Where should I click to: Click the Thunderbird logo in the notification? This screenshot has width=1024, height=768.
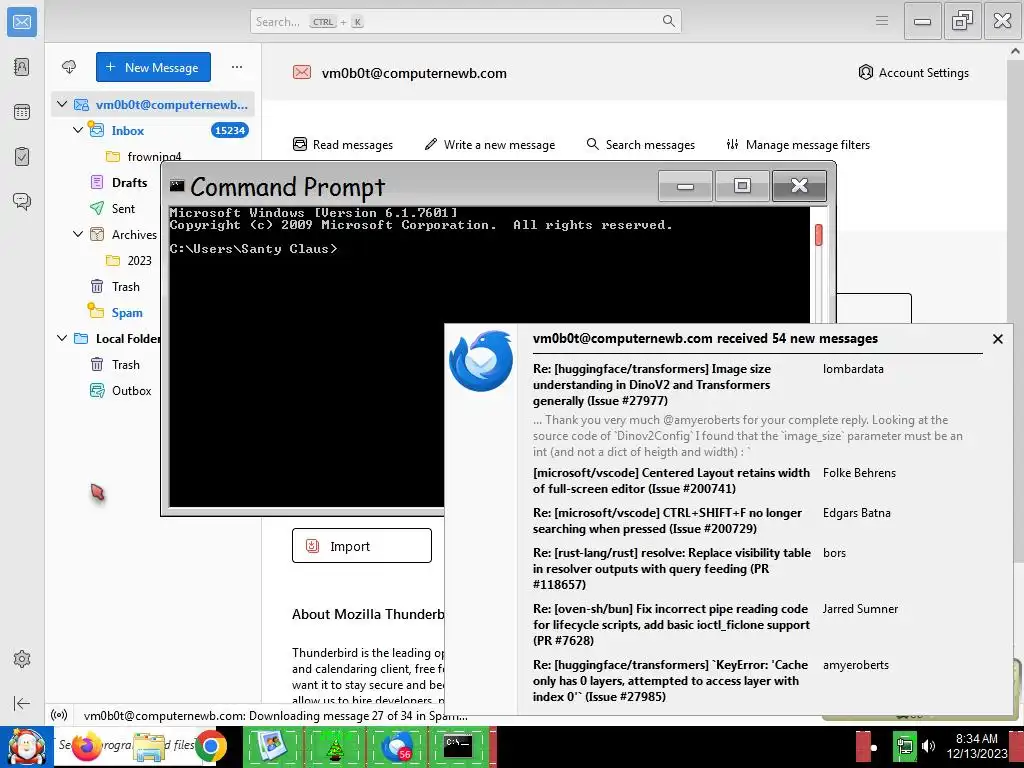click(x=481, y=361)
